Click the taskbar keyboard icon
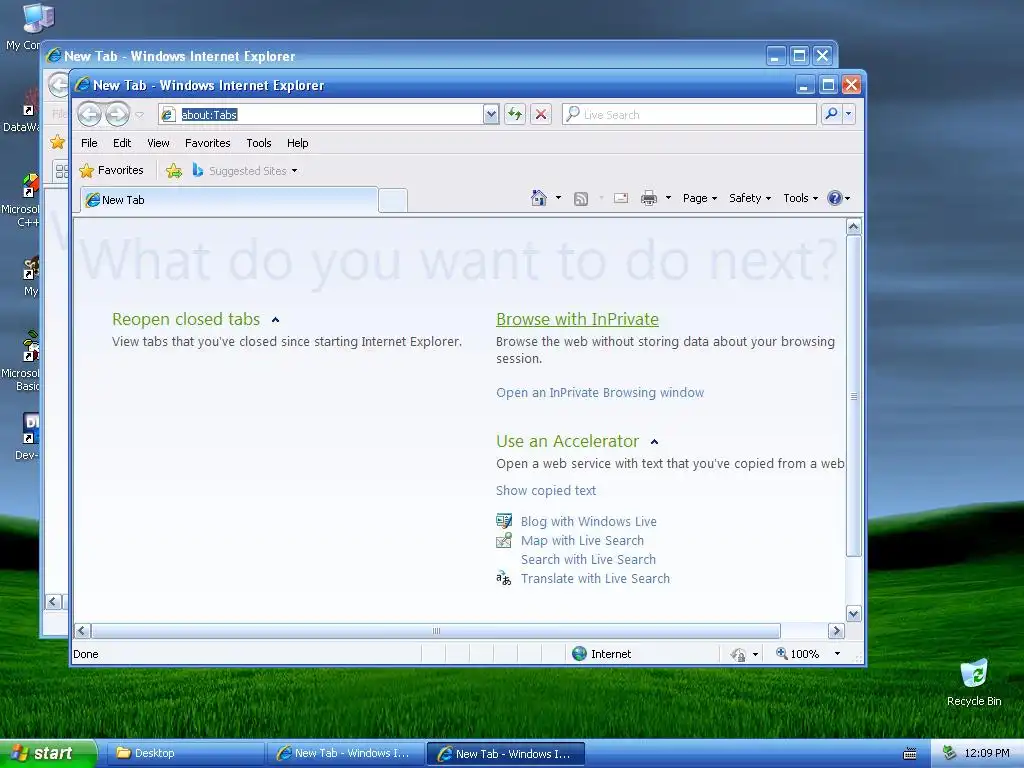 pos(910,754)
